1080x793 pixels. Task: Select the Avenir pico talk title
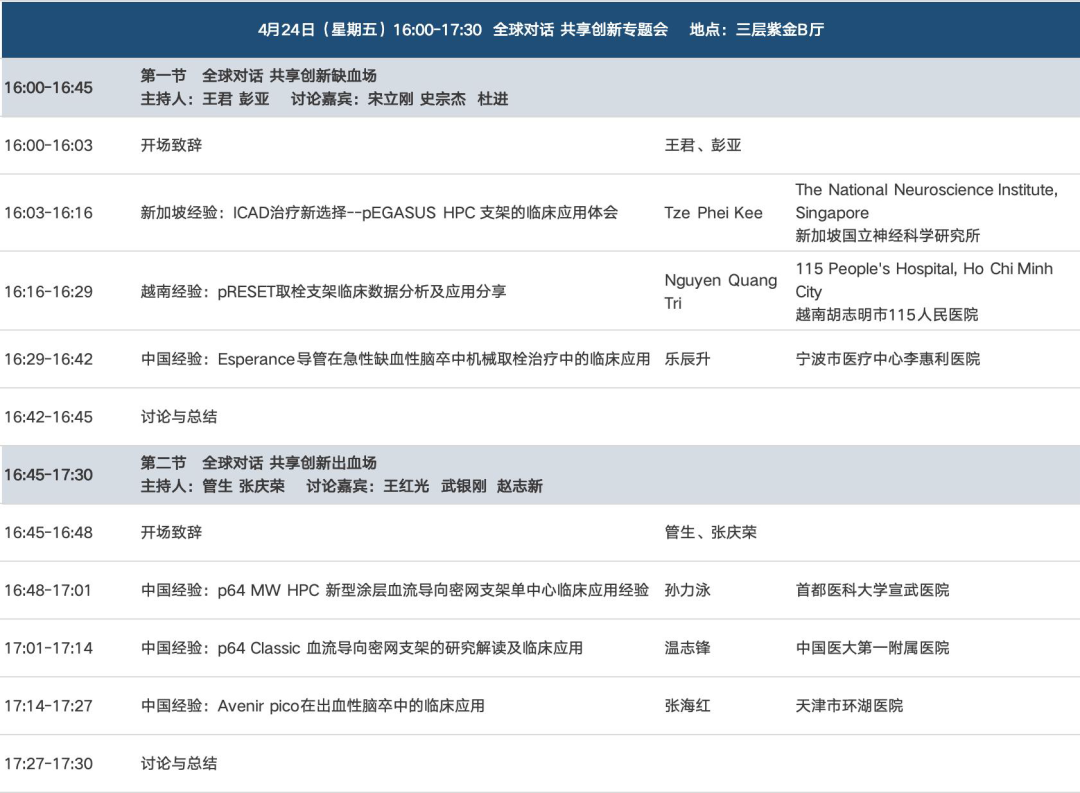[x=313, y=706]
